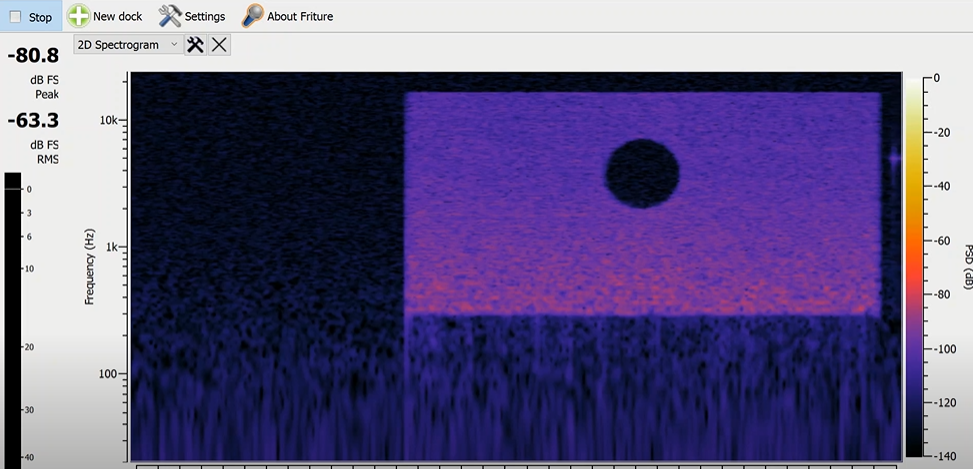Toggle the checkbox icon beside Stop
The image size is (973, 469).
16,17
